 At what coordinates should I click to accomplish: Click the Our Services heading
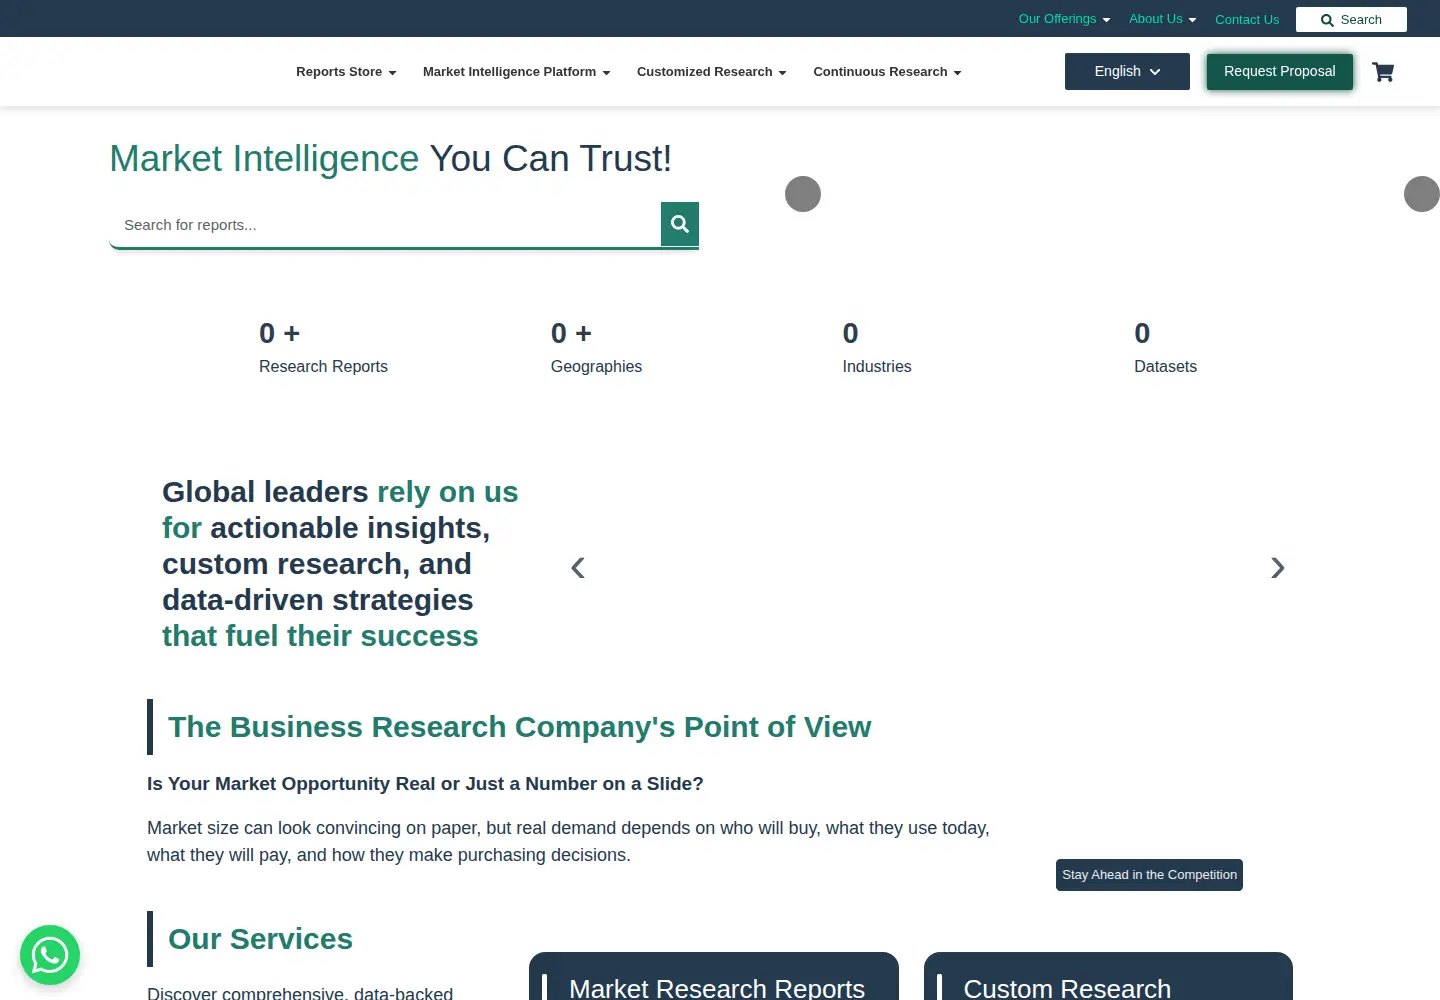pos(260,939)
